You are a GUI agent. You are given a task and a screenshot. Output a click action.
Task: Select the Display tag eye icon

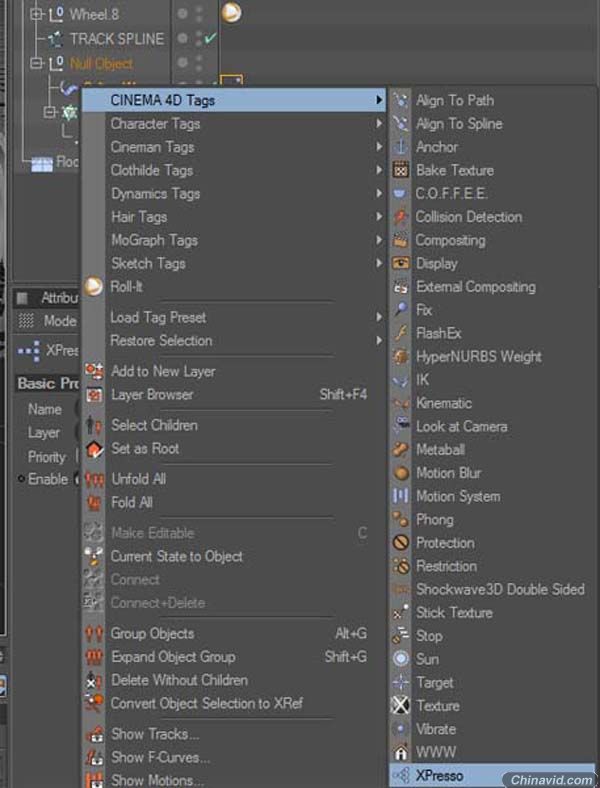pos(401,263)
